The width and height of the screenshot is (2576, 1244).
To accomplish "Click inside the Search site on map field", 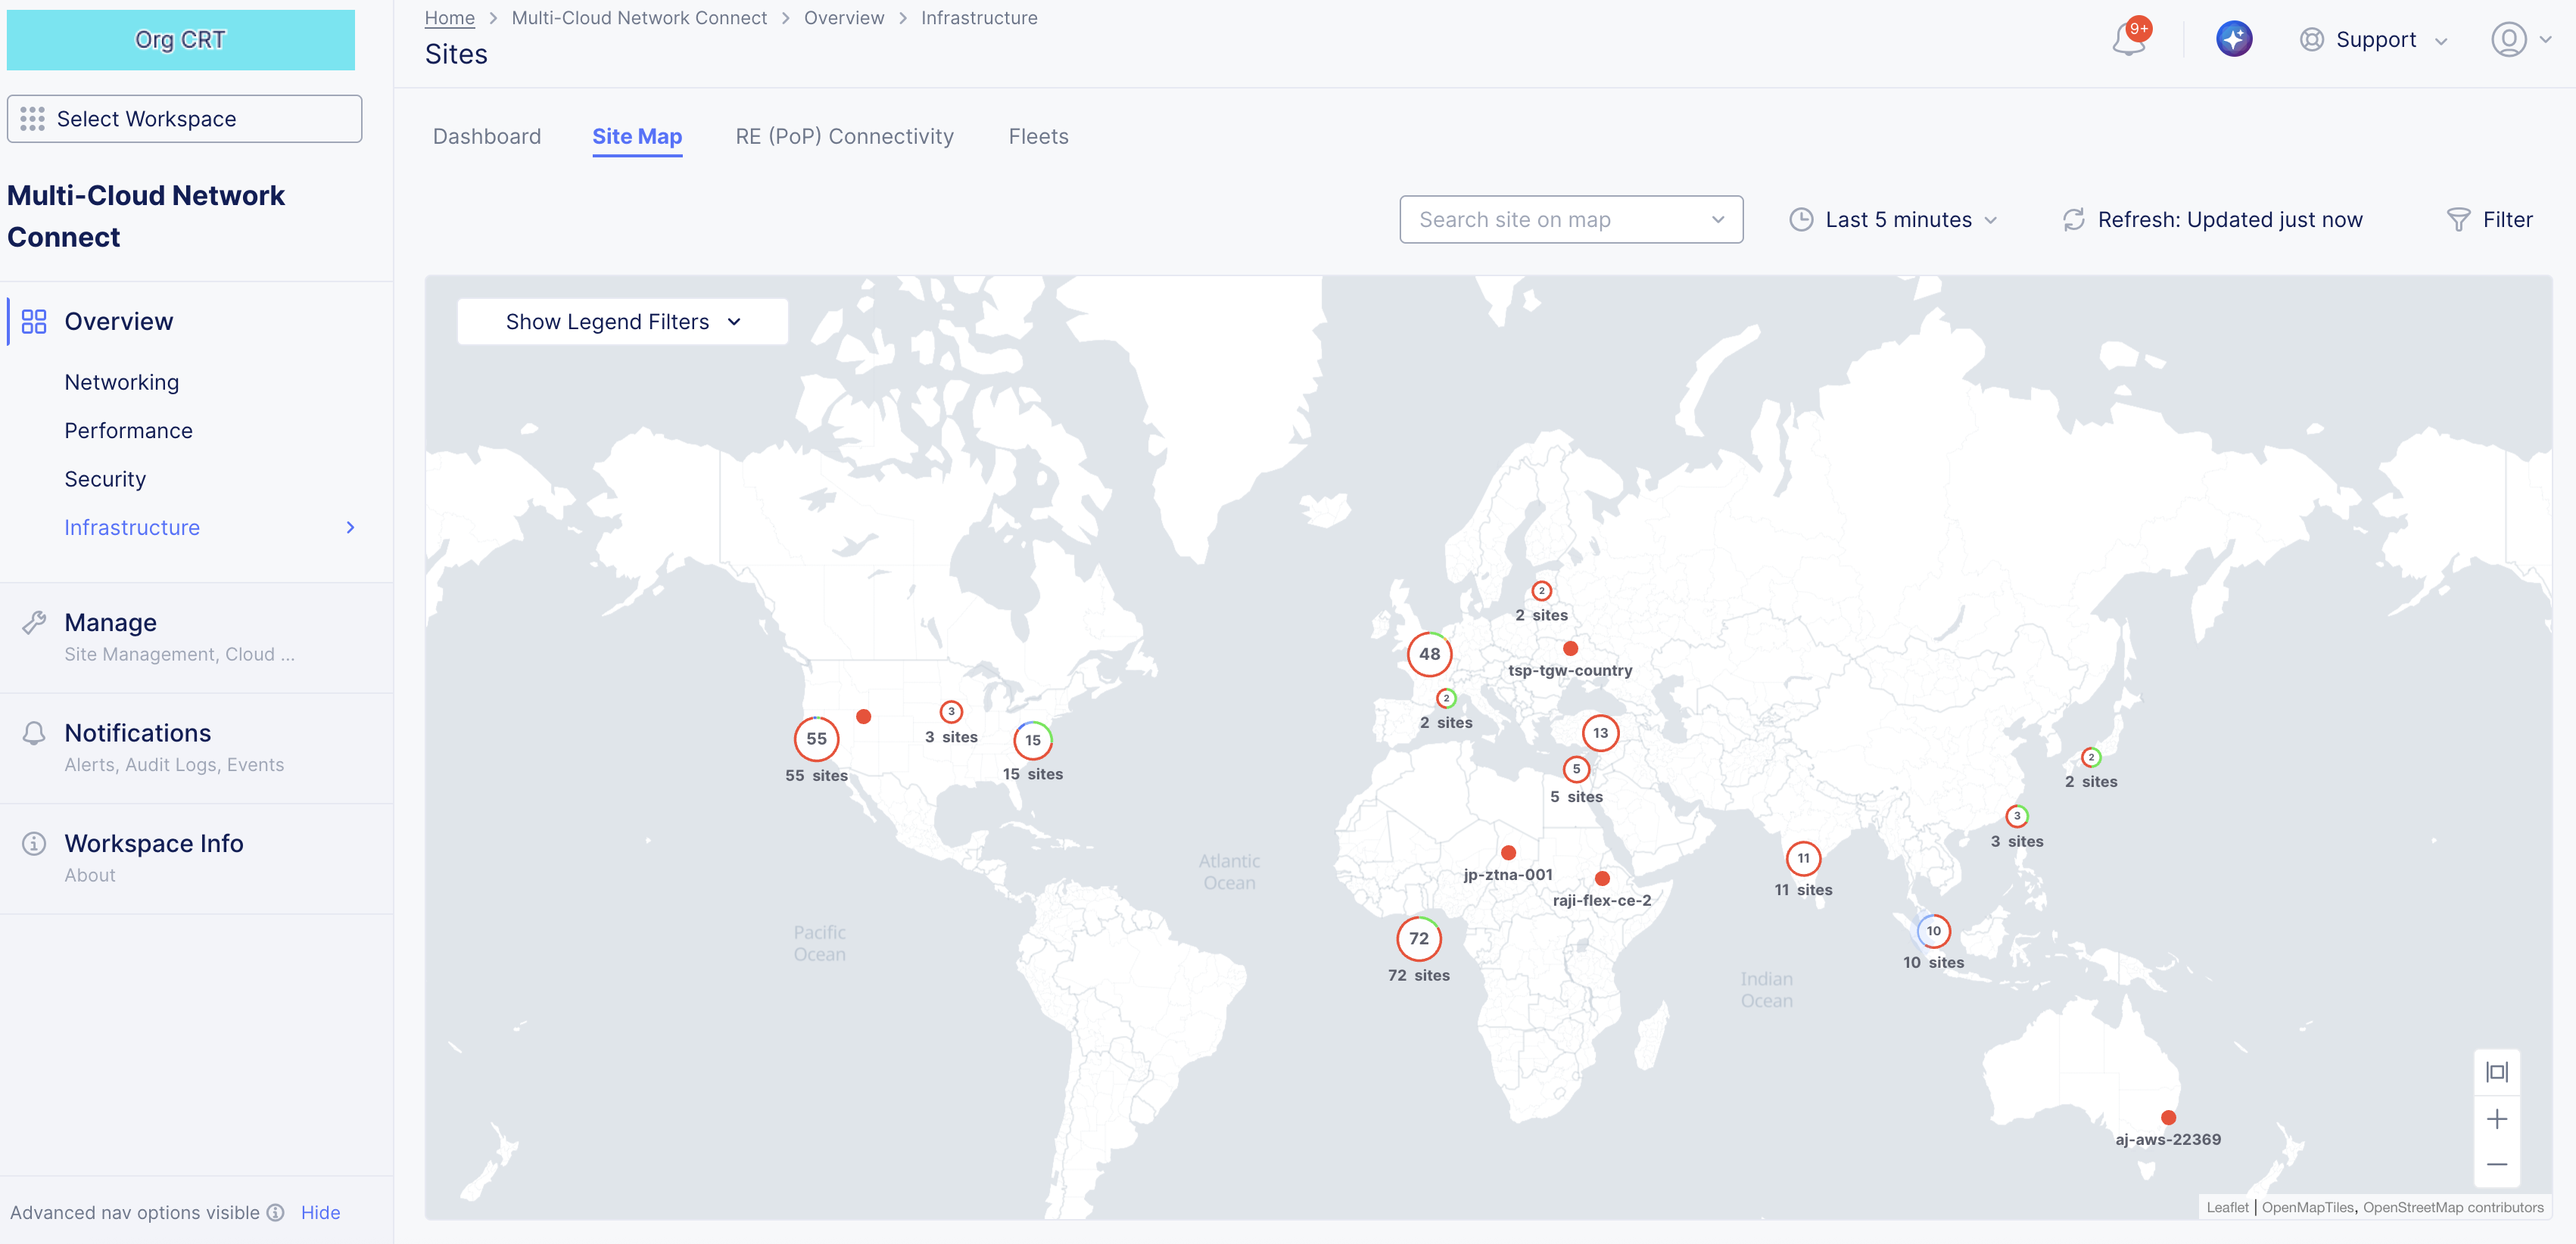I will point(1550,219).
